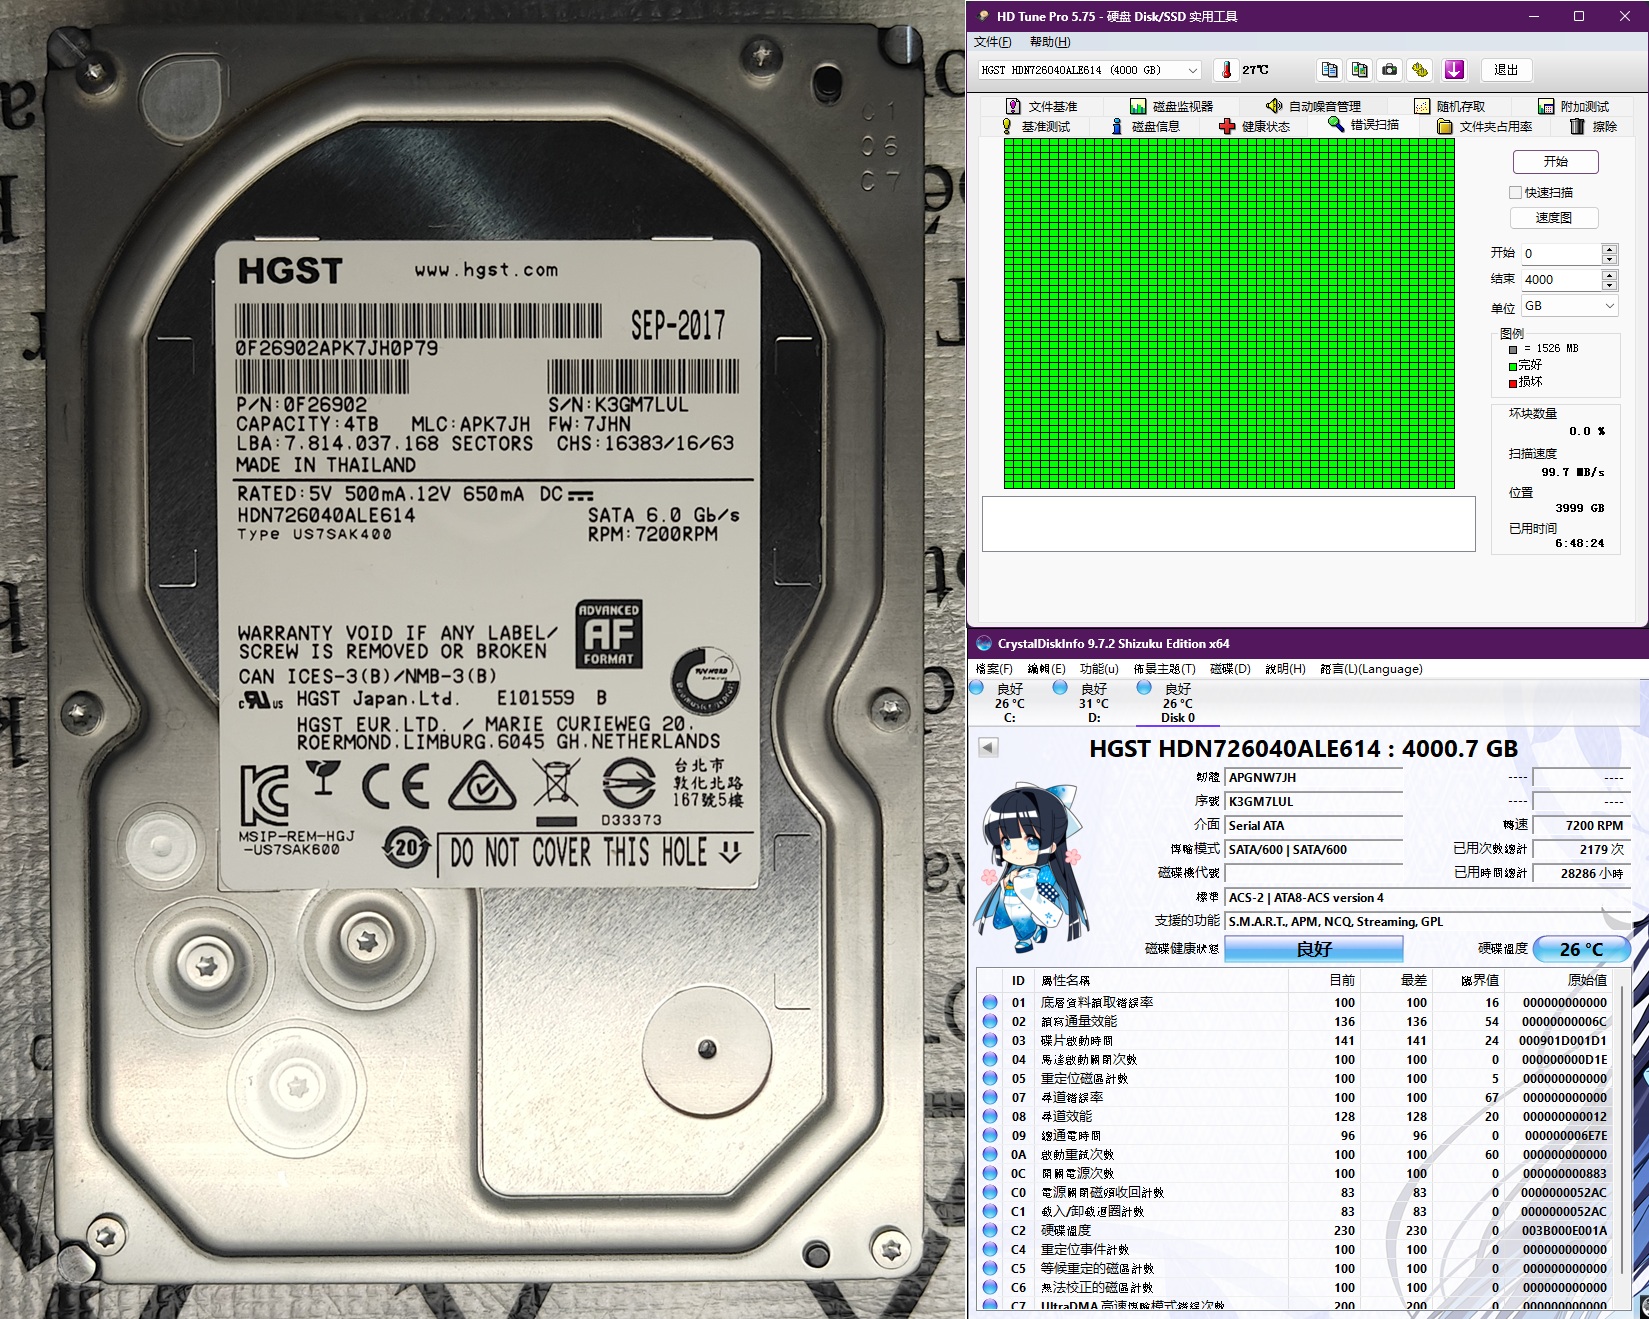The image size is (1649, 1319).
Task: Switch to the 基准测试 tab
Action: click(x=1035, y=126)
